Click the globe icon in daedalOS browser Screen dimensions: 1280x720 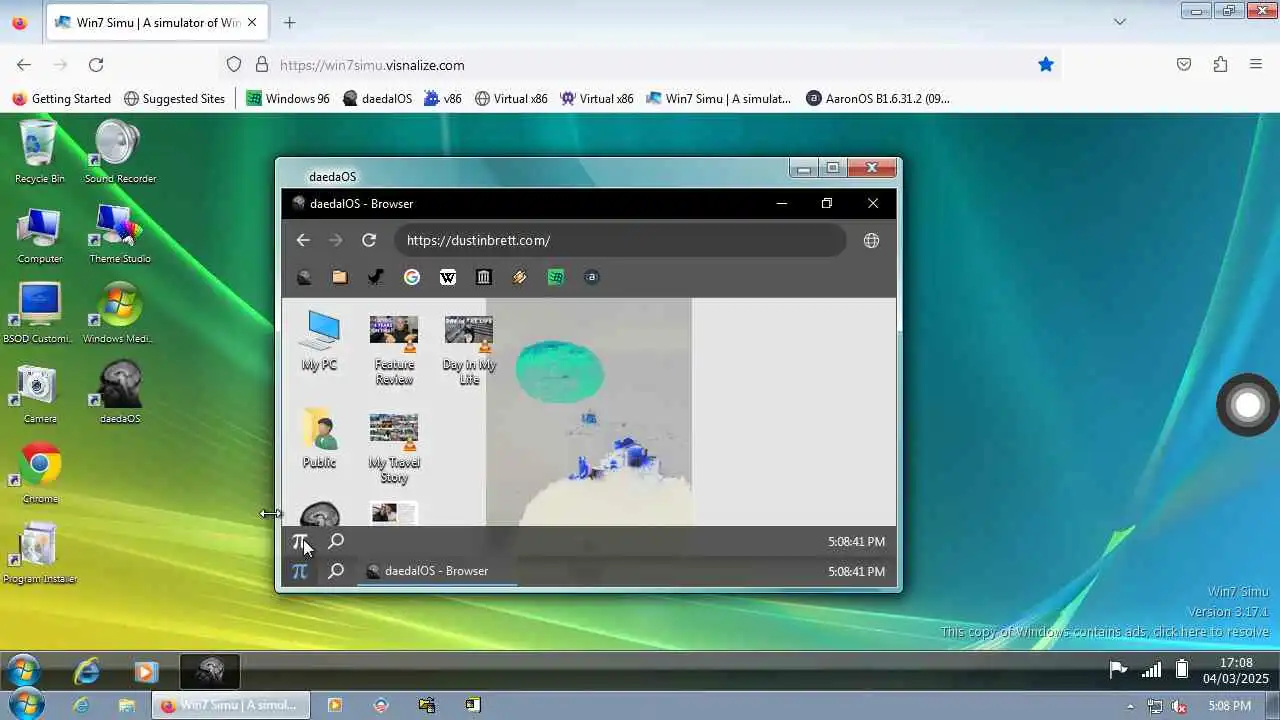871,240
